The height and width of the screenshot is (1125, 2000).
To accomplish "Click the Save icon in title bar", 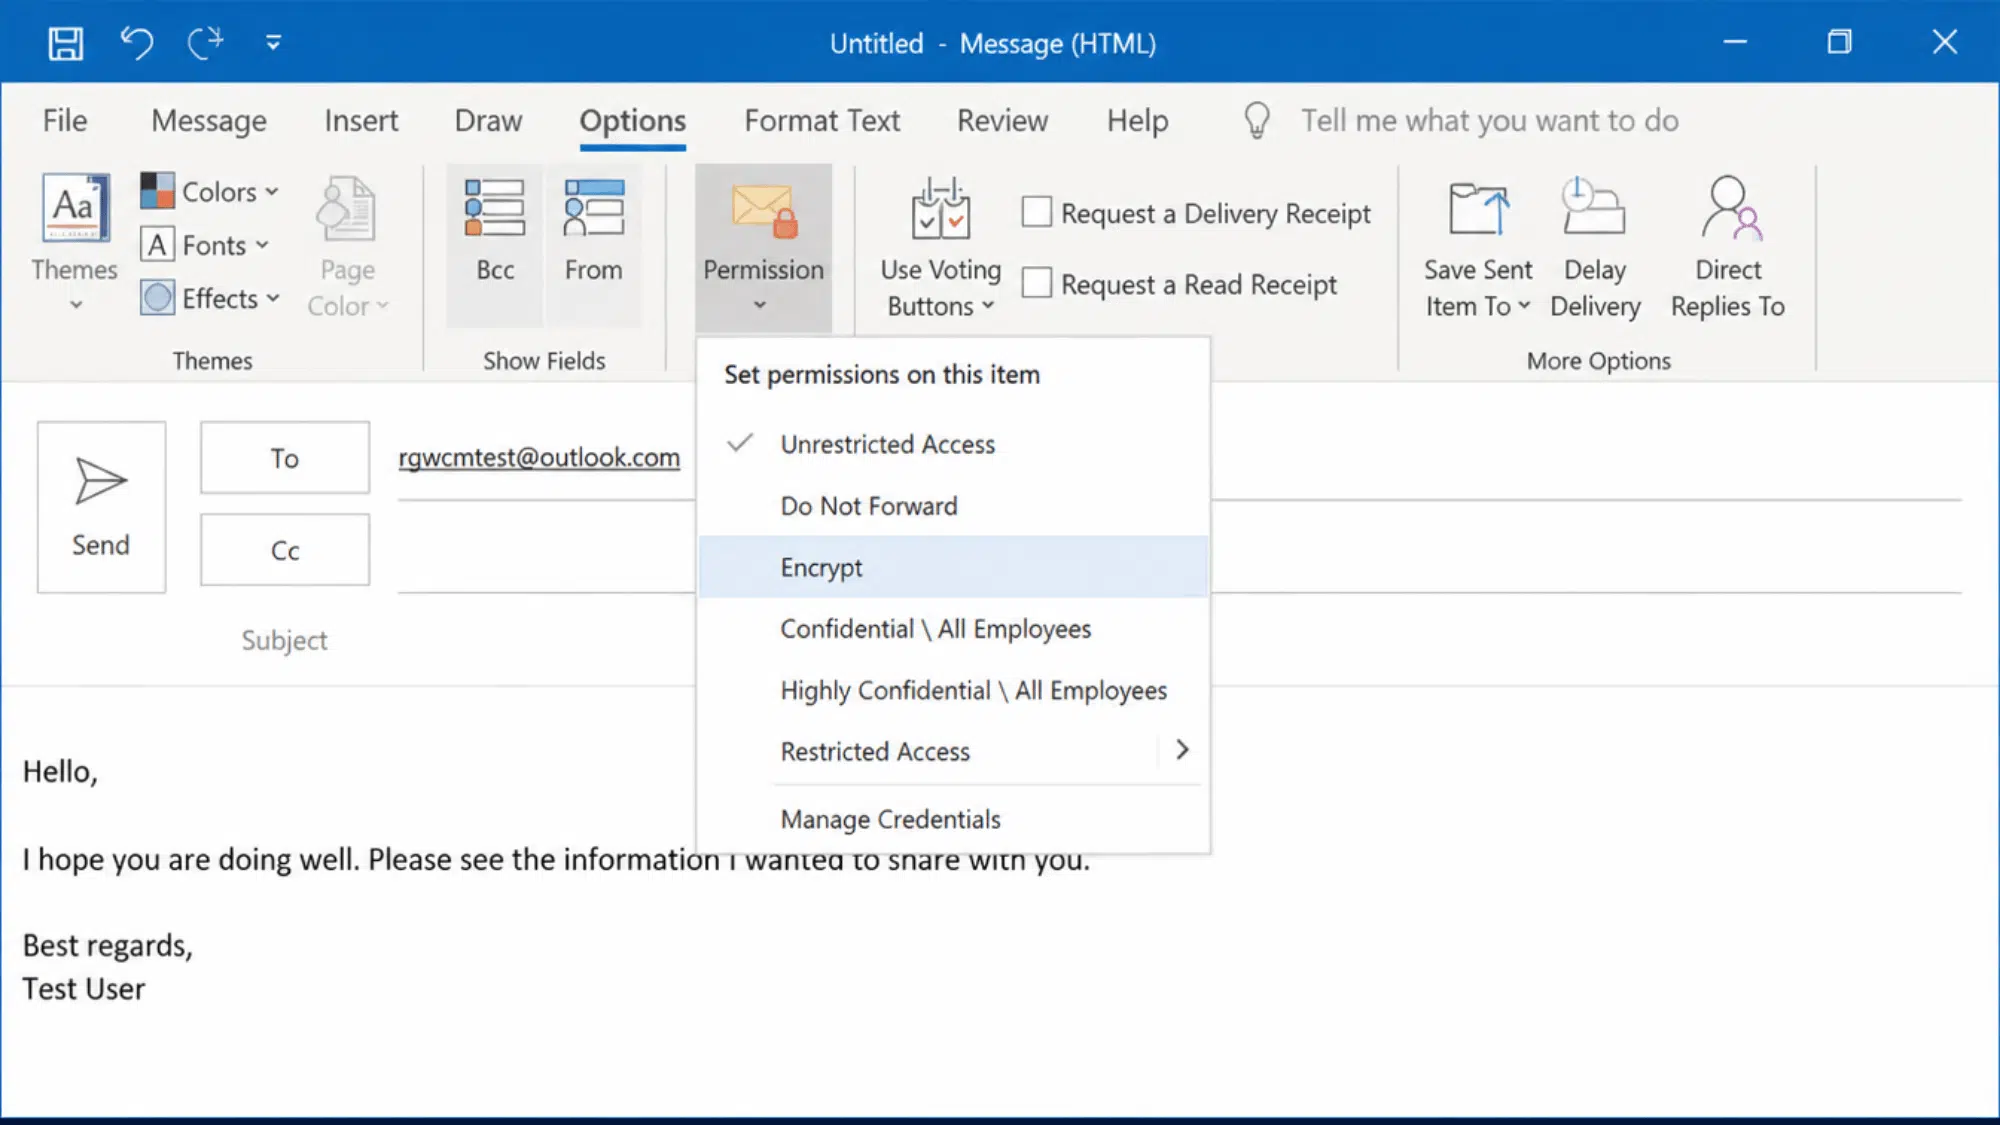I will click(x=66, y=43).
